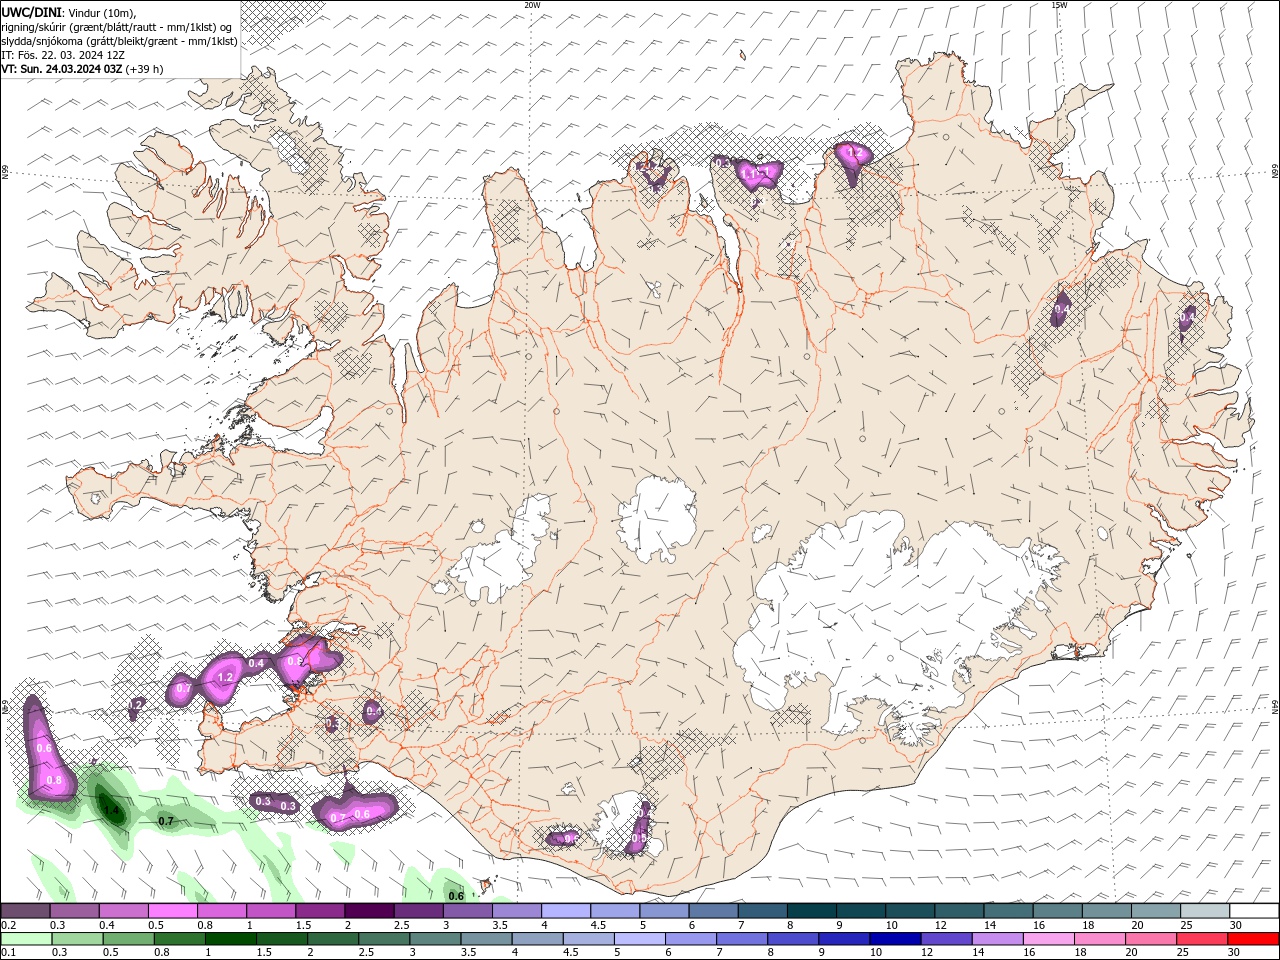Pick the pale grey 25 swatch in upper legend
This screenshot has width=1280, height=960.
tap(1205, 911)
